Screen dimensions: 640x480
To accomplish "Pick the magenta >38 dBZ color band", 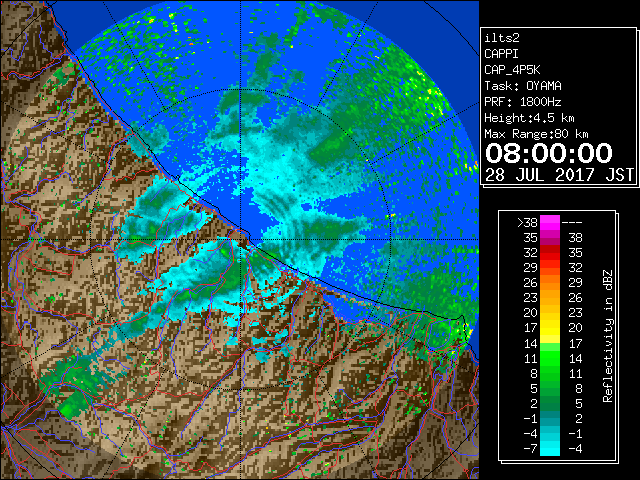I will pos(550,222).
